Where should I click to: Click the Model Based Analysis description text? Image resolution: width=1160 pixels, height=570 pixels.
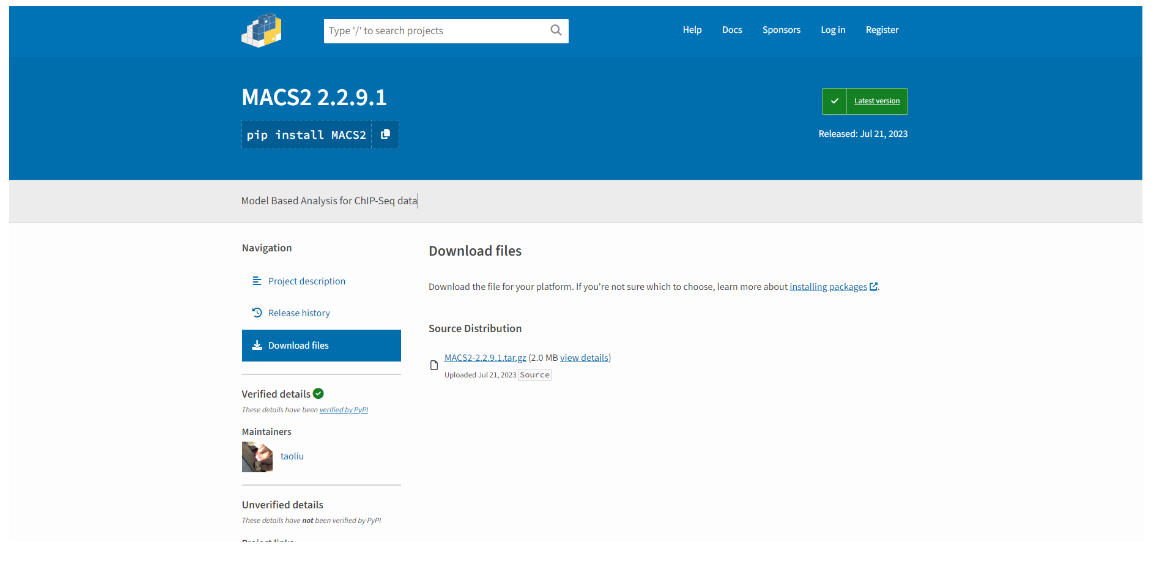tap(329, 201)
